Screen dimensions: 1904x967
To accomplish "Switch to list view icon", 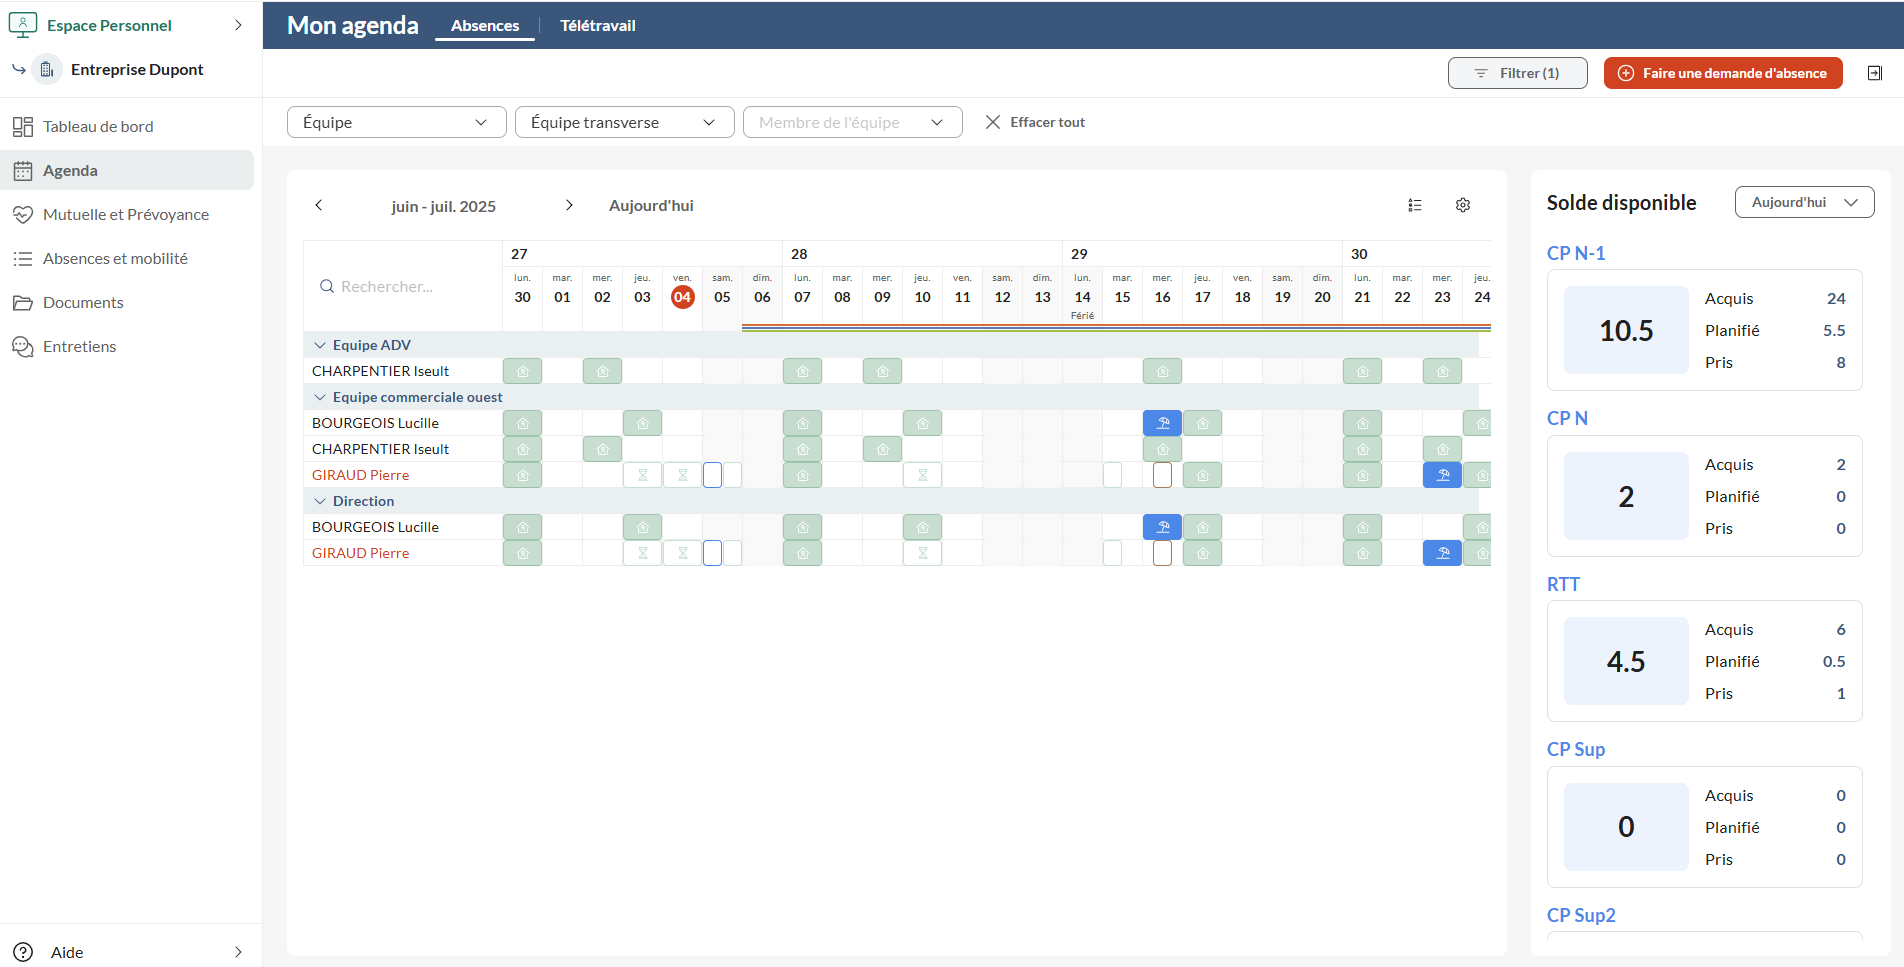I will (x=1415, y=205).
